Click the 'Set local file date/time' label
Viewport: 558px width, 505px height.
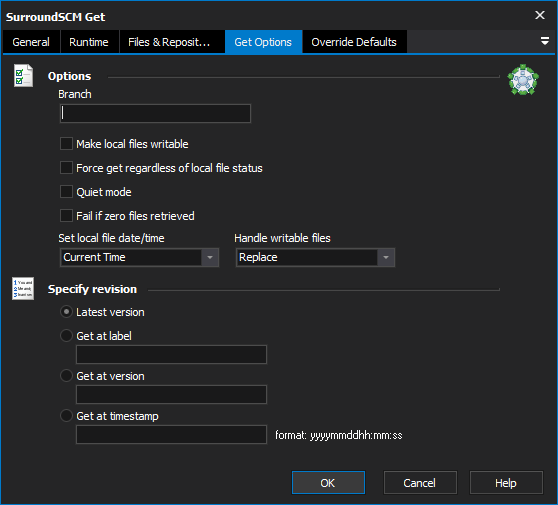[111, 238]
